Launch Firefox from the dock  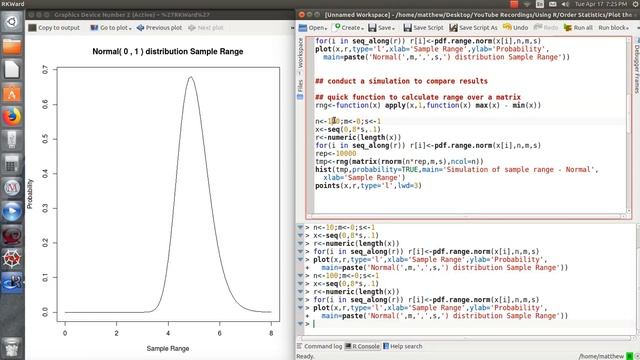click(11, 117)
